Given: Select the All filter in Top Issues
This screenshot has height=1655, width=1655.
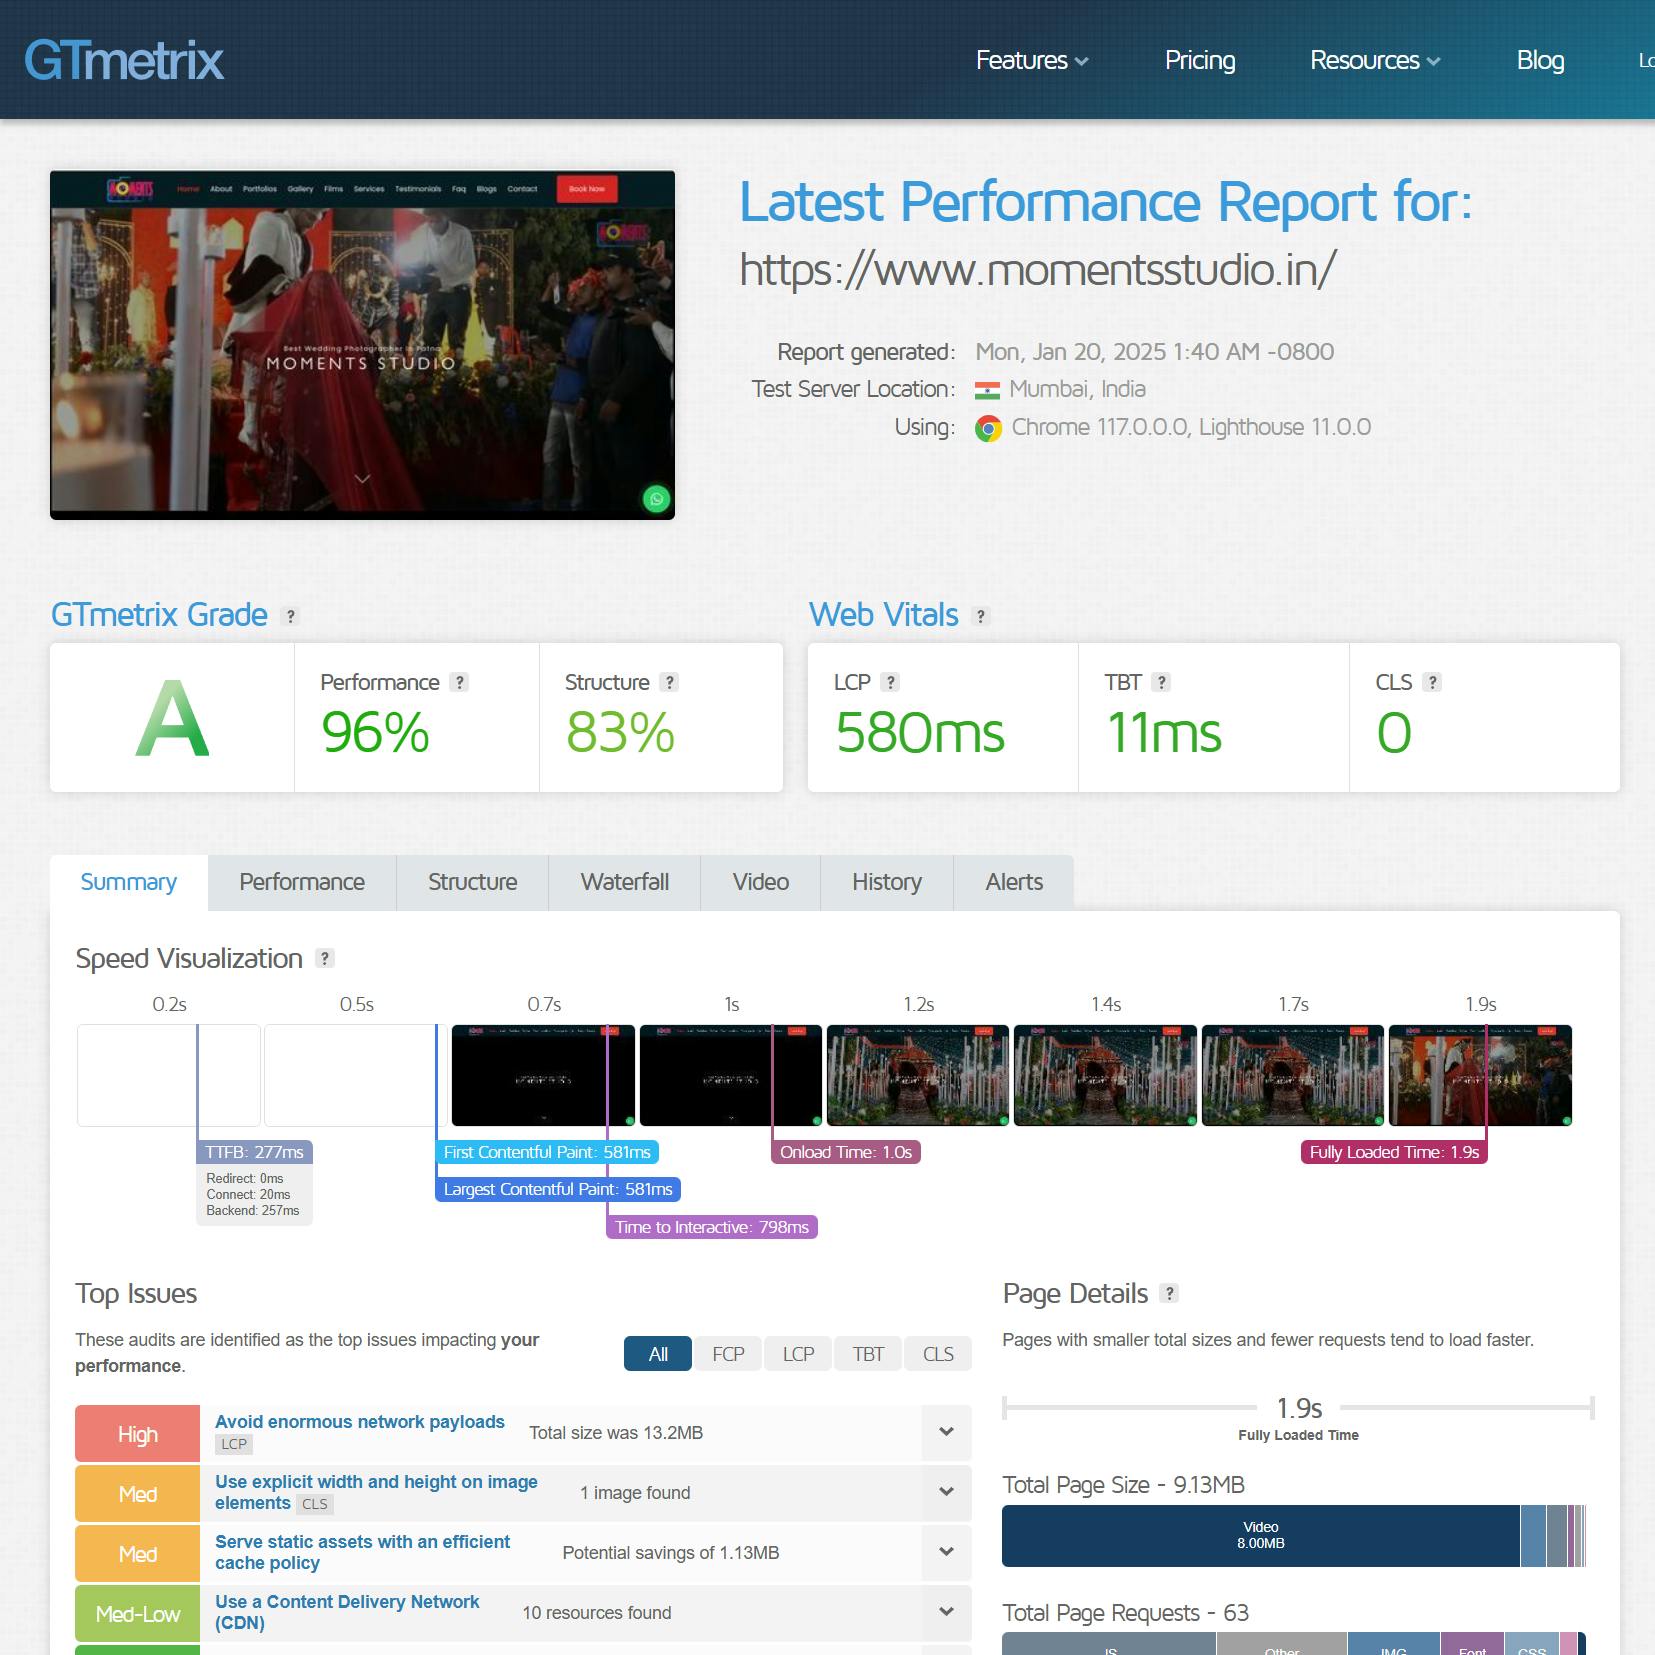Looking at the screenshot, I should point(657,1354).
